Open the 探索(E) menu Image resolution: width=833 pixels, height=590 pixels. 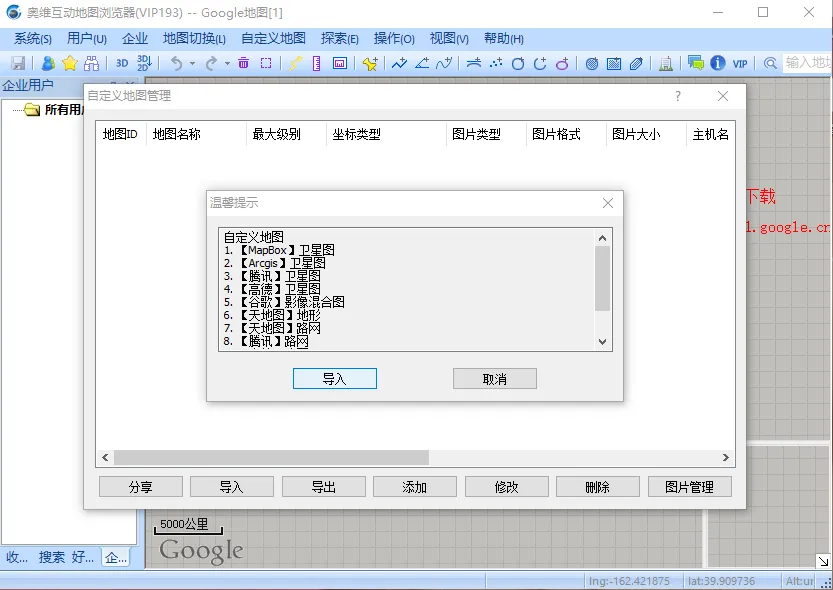pyautogui.click(x=339, y=39)
